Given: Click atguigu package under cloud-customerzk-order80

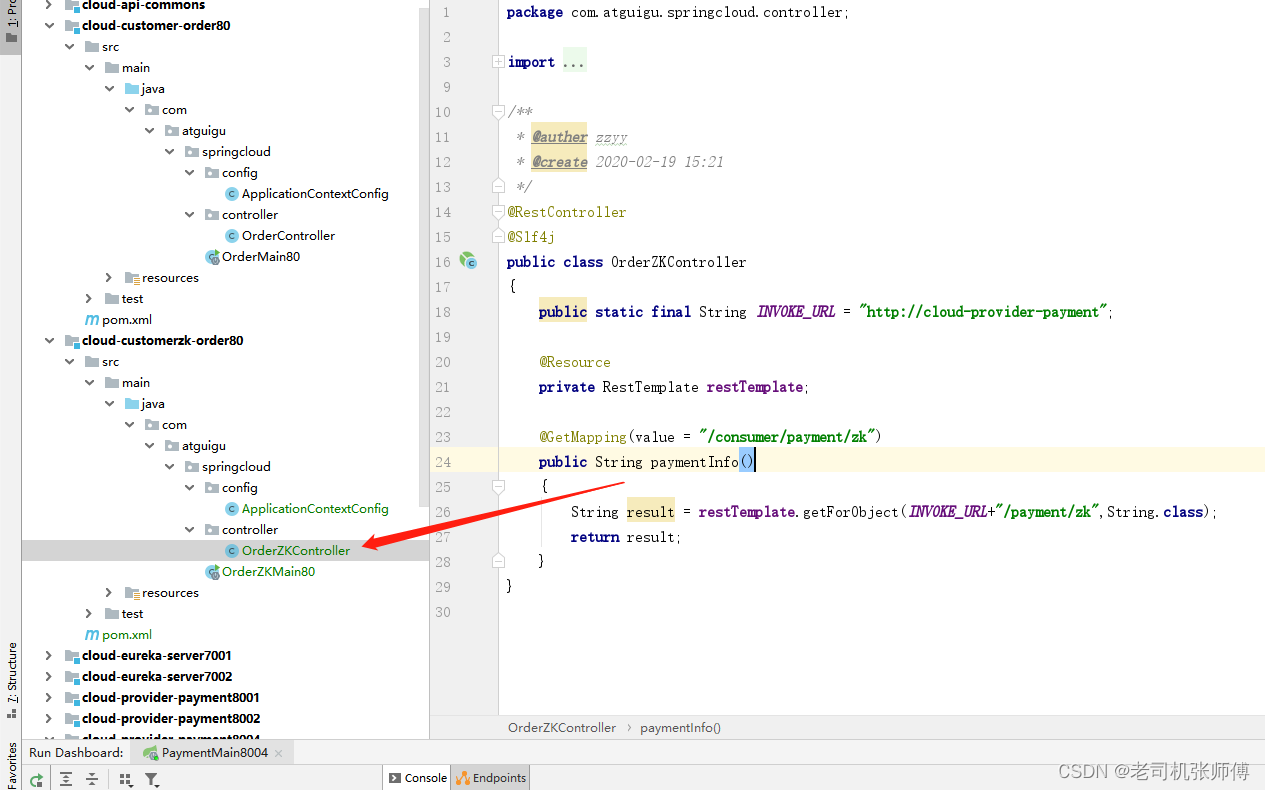Looking at the screenshot, I should point(204,446).
